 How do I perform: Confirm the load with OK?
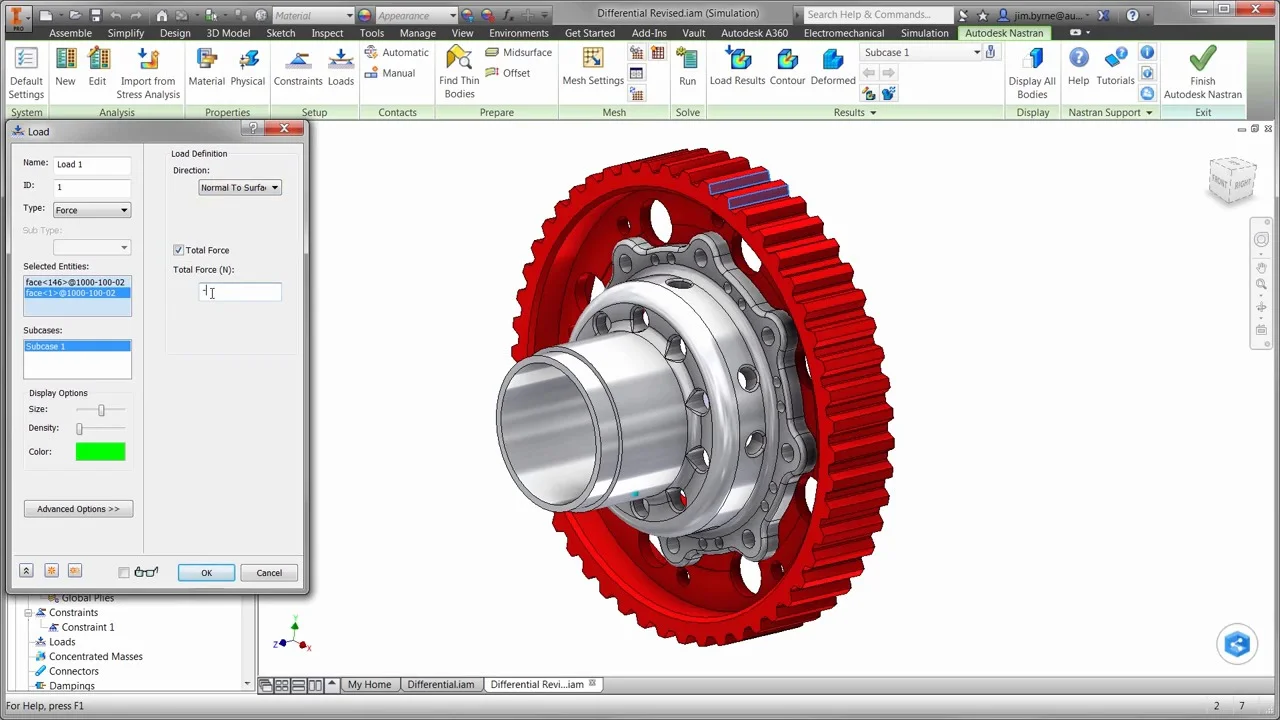(206, 573)
